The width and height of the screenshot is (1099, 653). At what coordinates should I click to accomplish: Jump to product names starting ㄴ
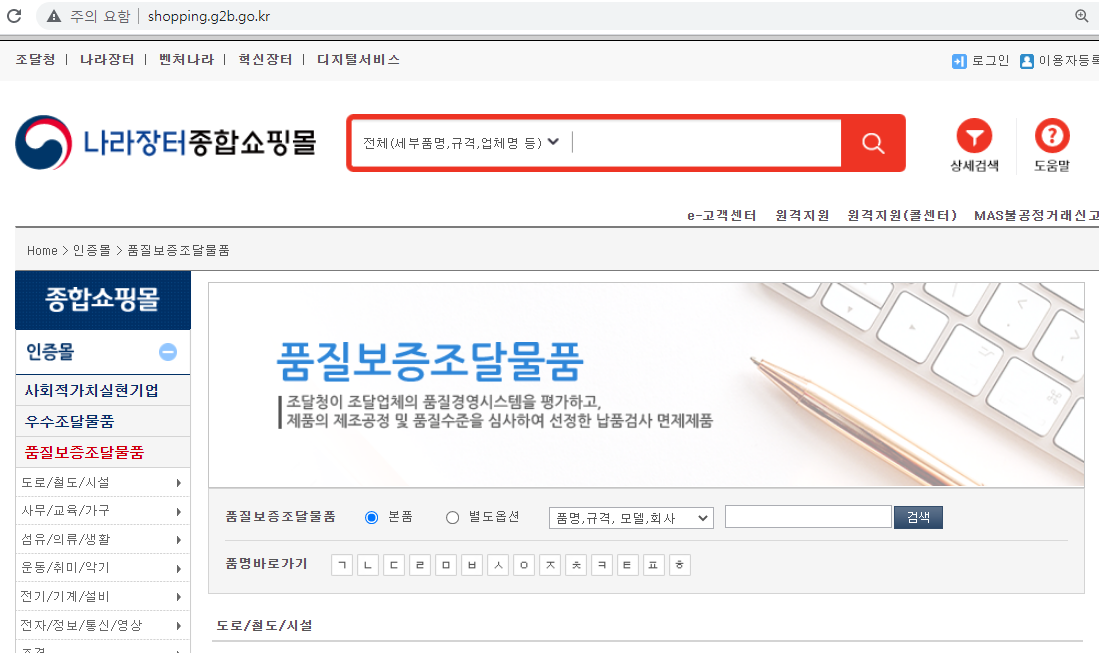pyautogui.click(x=368, y=565)
